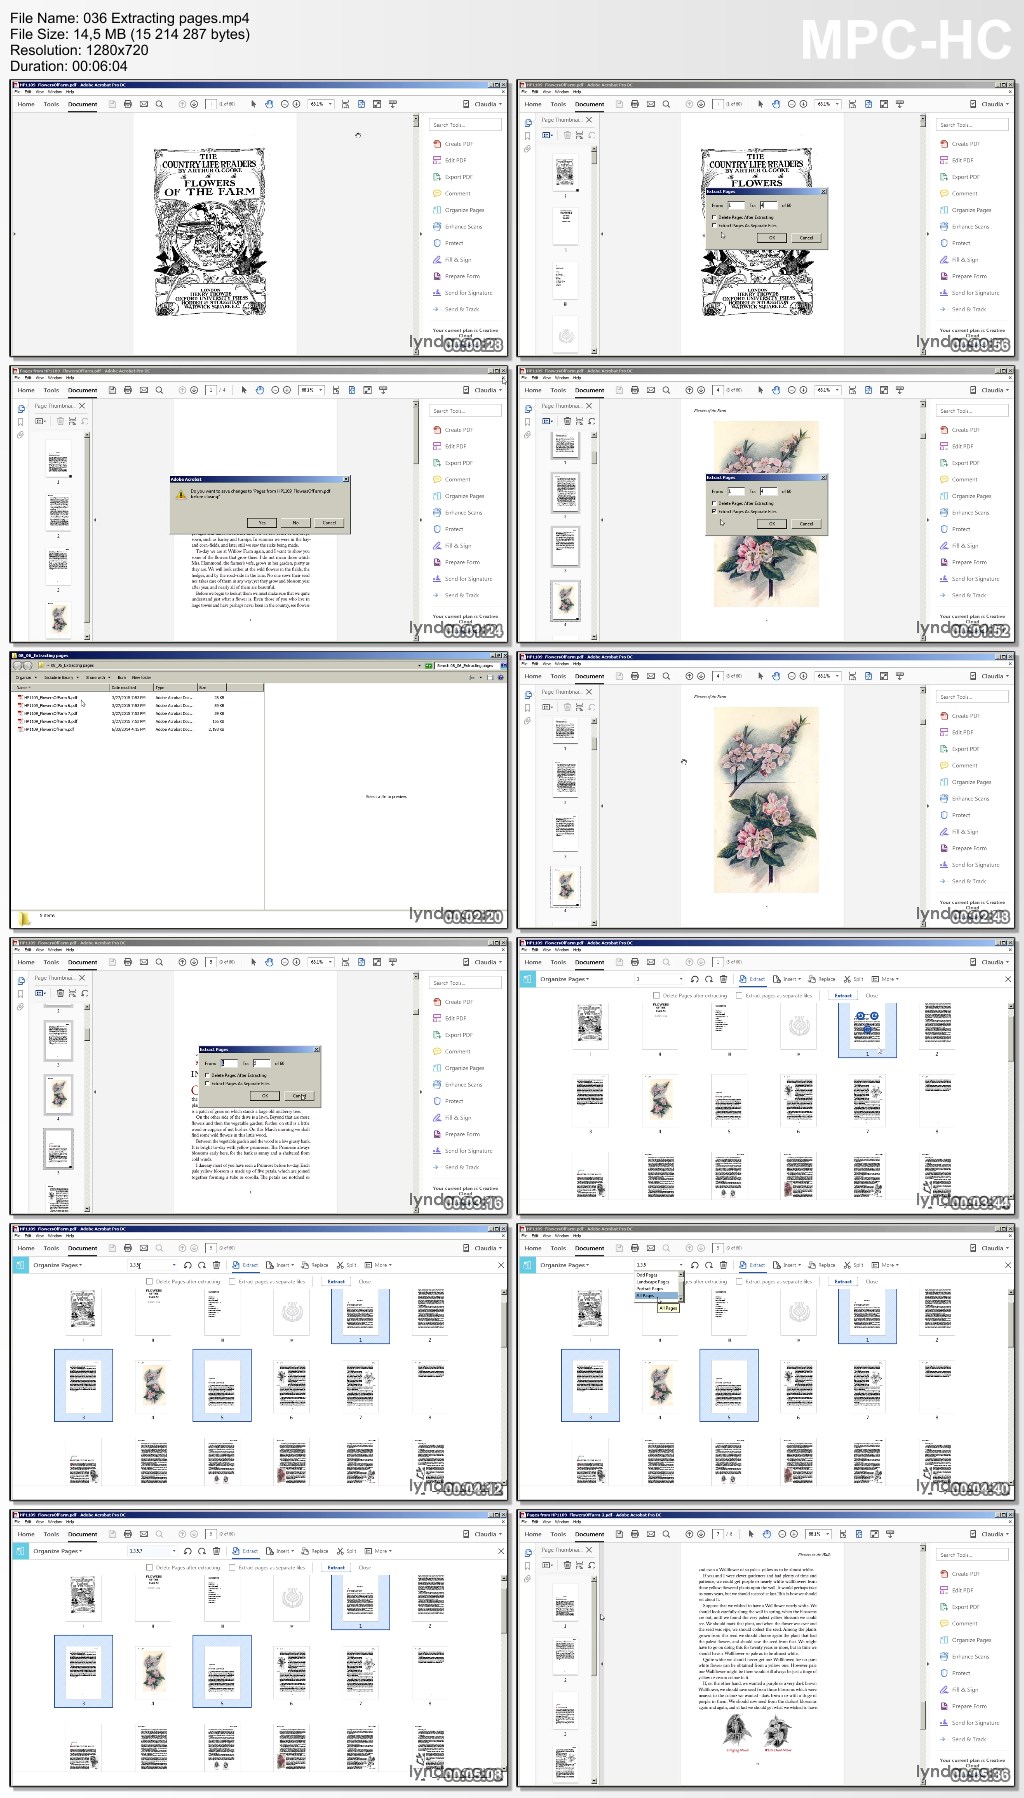This screenshot has width=1024, height=1798.
Task: Click email envelope icon in the 00:00:23 frame
Action: pyautogui.click(x=144, y=104)
